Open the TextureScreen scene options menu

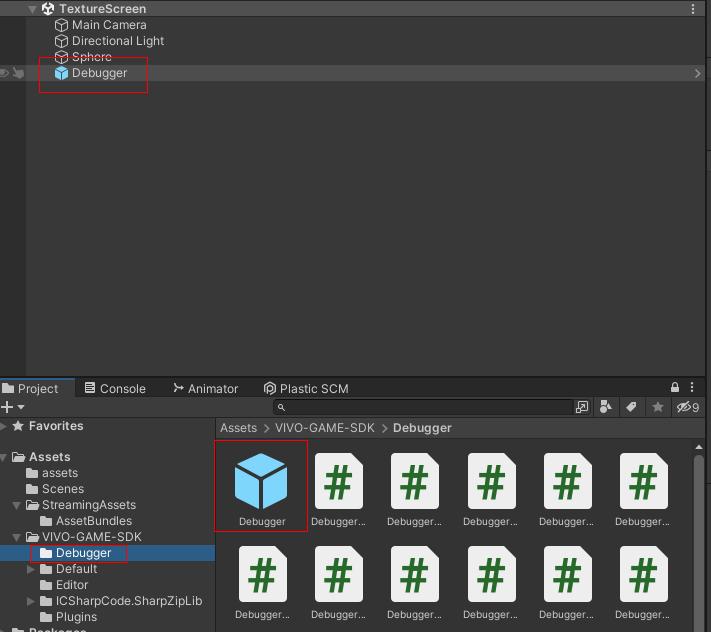tap(693, 9)
